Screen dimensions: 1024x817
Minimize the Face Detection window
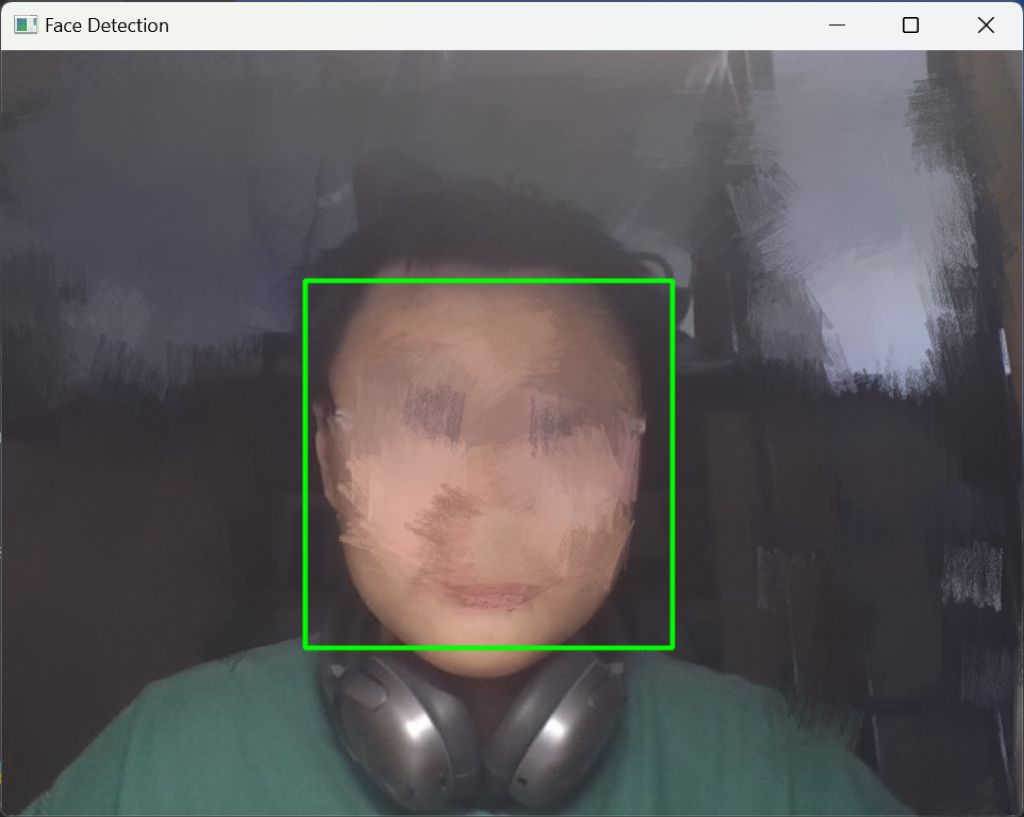[837, 25]
